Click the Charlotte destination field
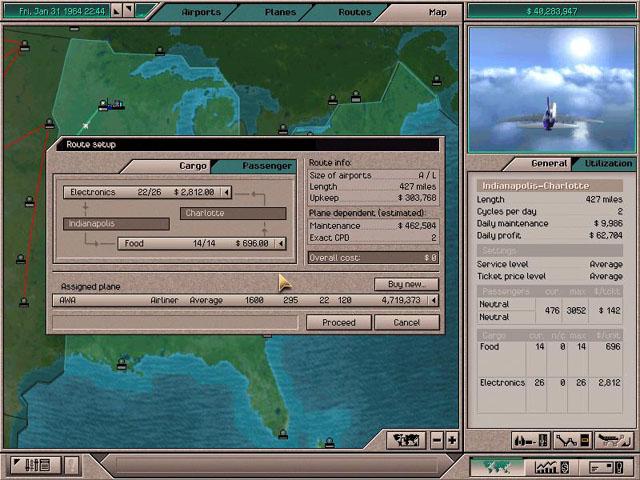 point(233,213)
